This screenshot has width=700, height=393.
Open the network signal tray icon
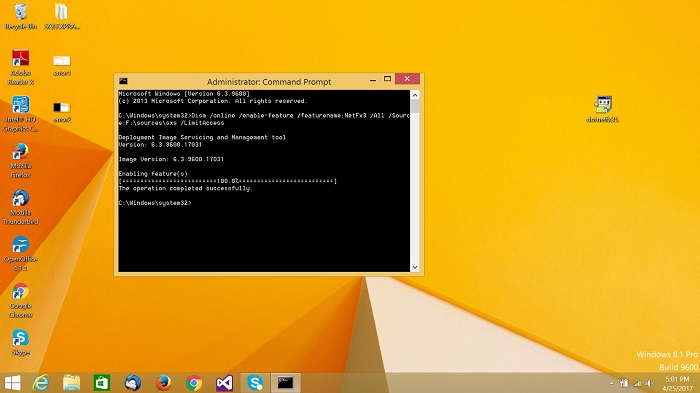point(638,383)
